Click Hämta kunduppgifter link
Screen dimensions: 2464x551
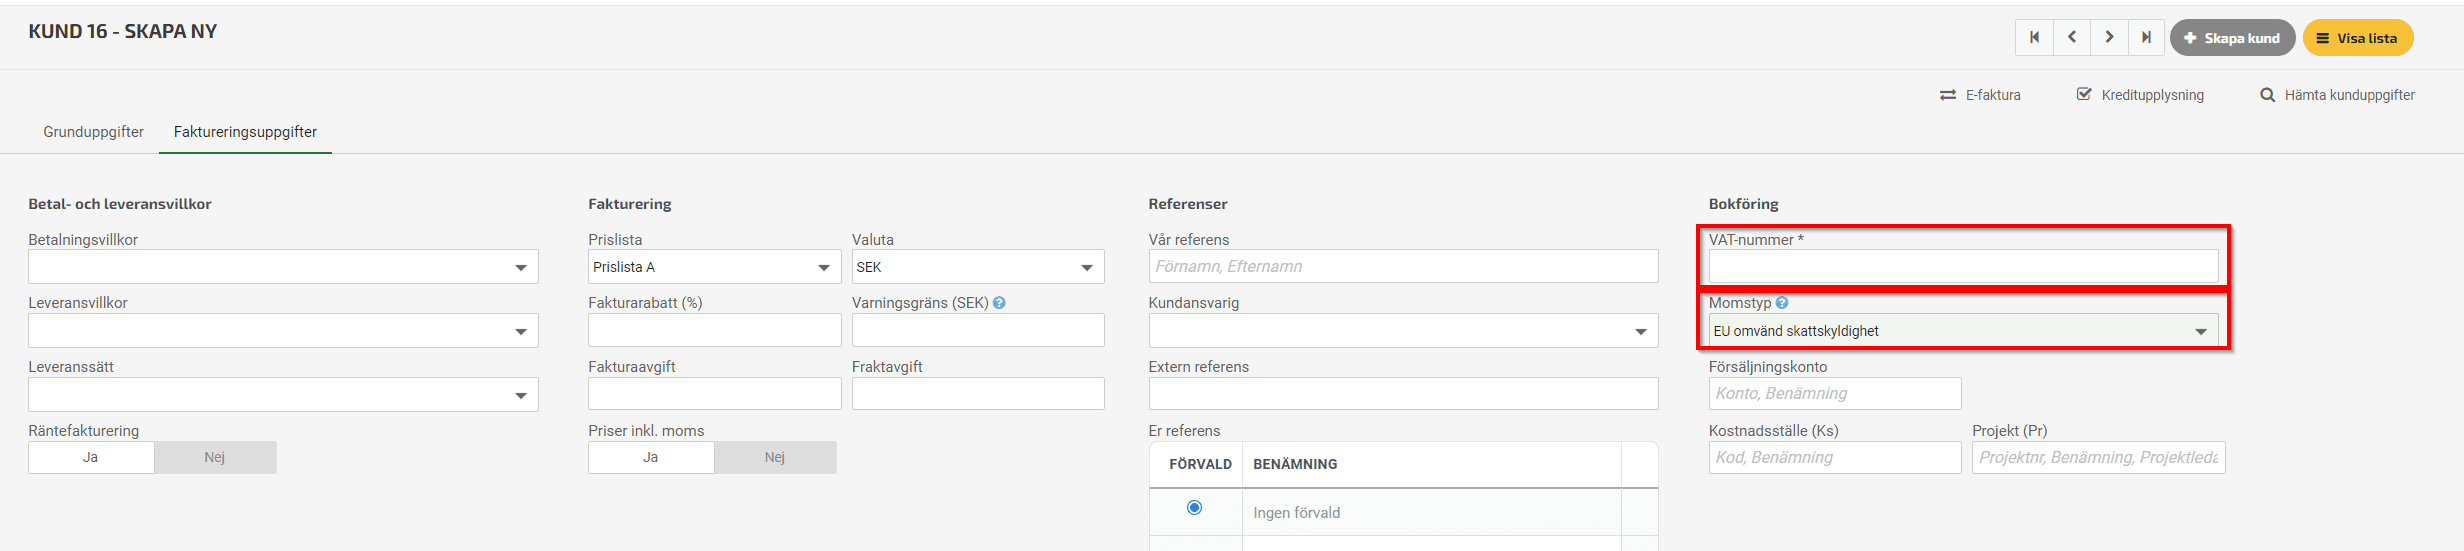coord(2338,95)
